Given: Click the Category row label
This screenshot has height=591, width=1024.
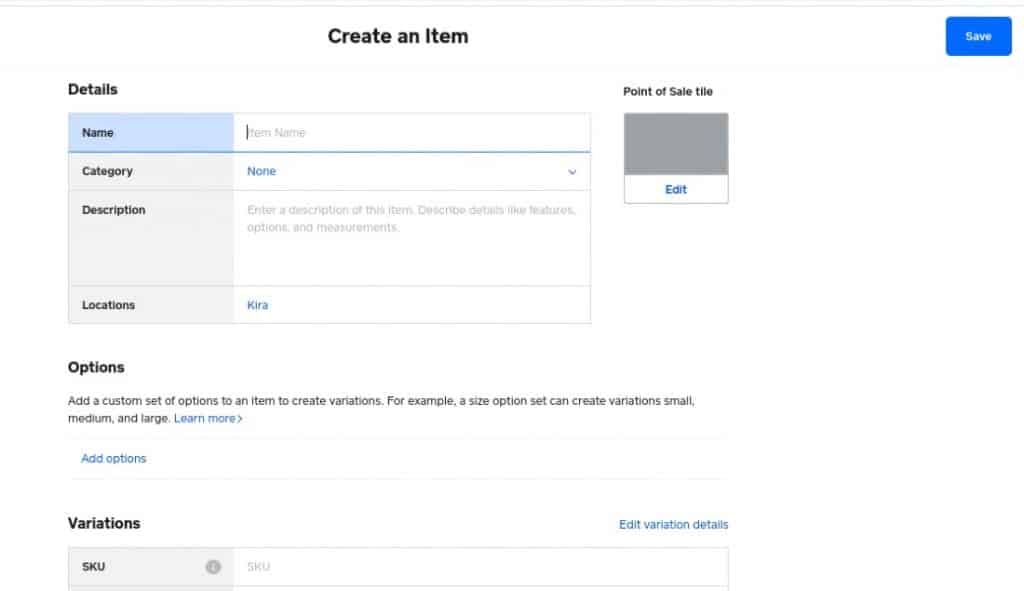Looking at the screenshot, I should [106, 171].
